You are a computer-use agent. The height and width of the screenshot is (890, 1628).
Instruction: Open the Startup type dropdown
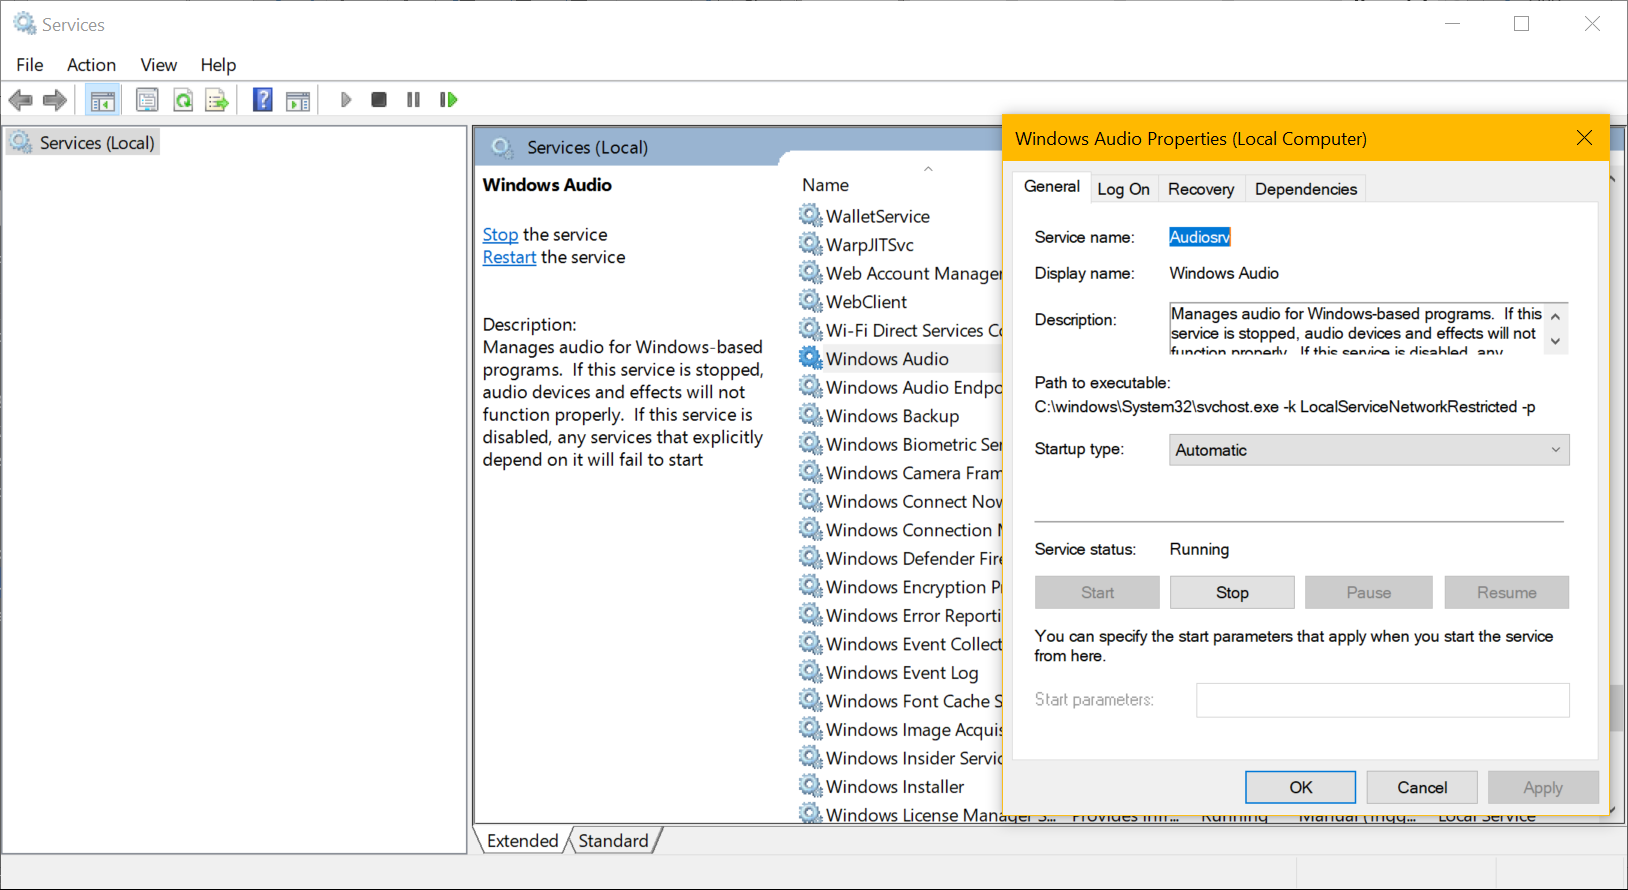[x=1369, y=450]
